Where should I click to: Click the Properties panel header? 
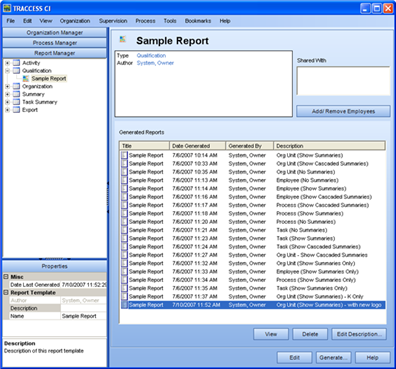click(x=55, y=266)
